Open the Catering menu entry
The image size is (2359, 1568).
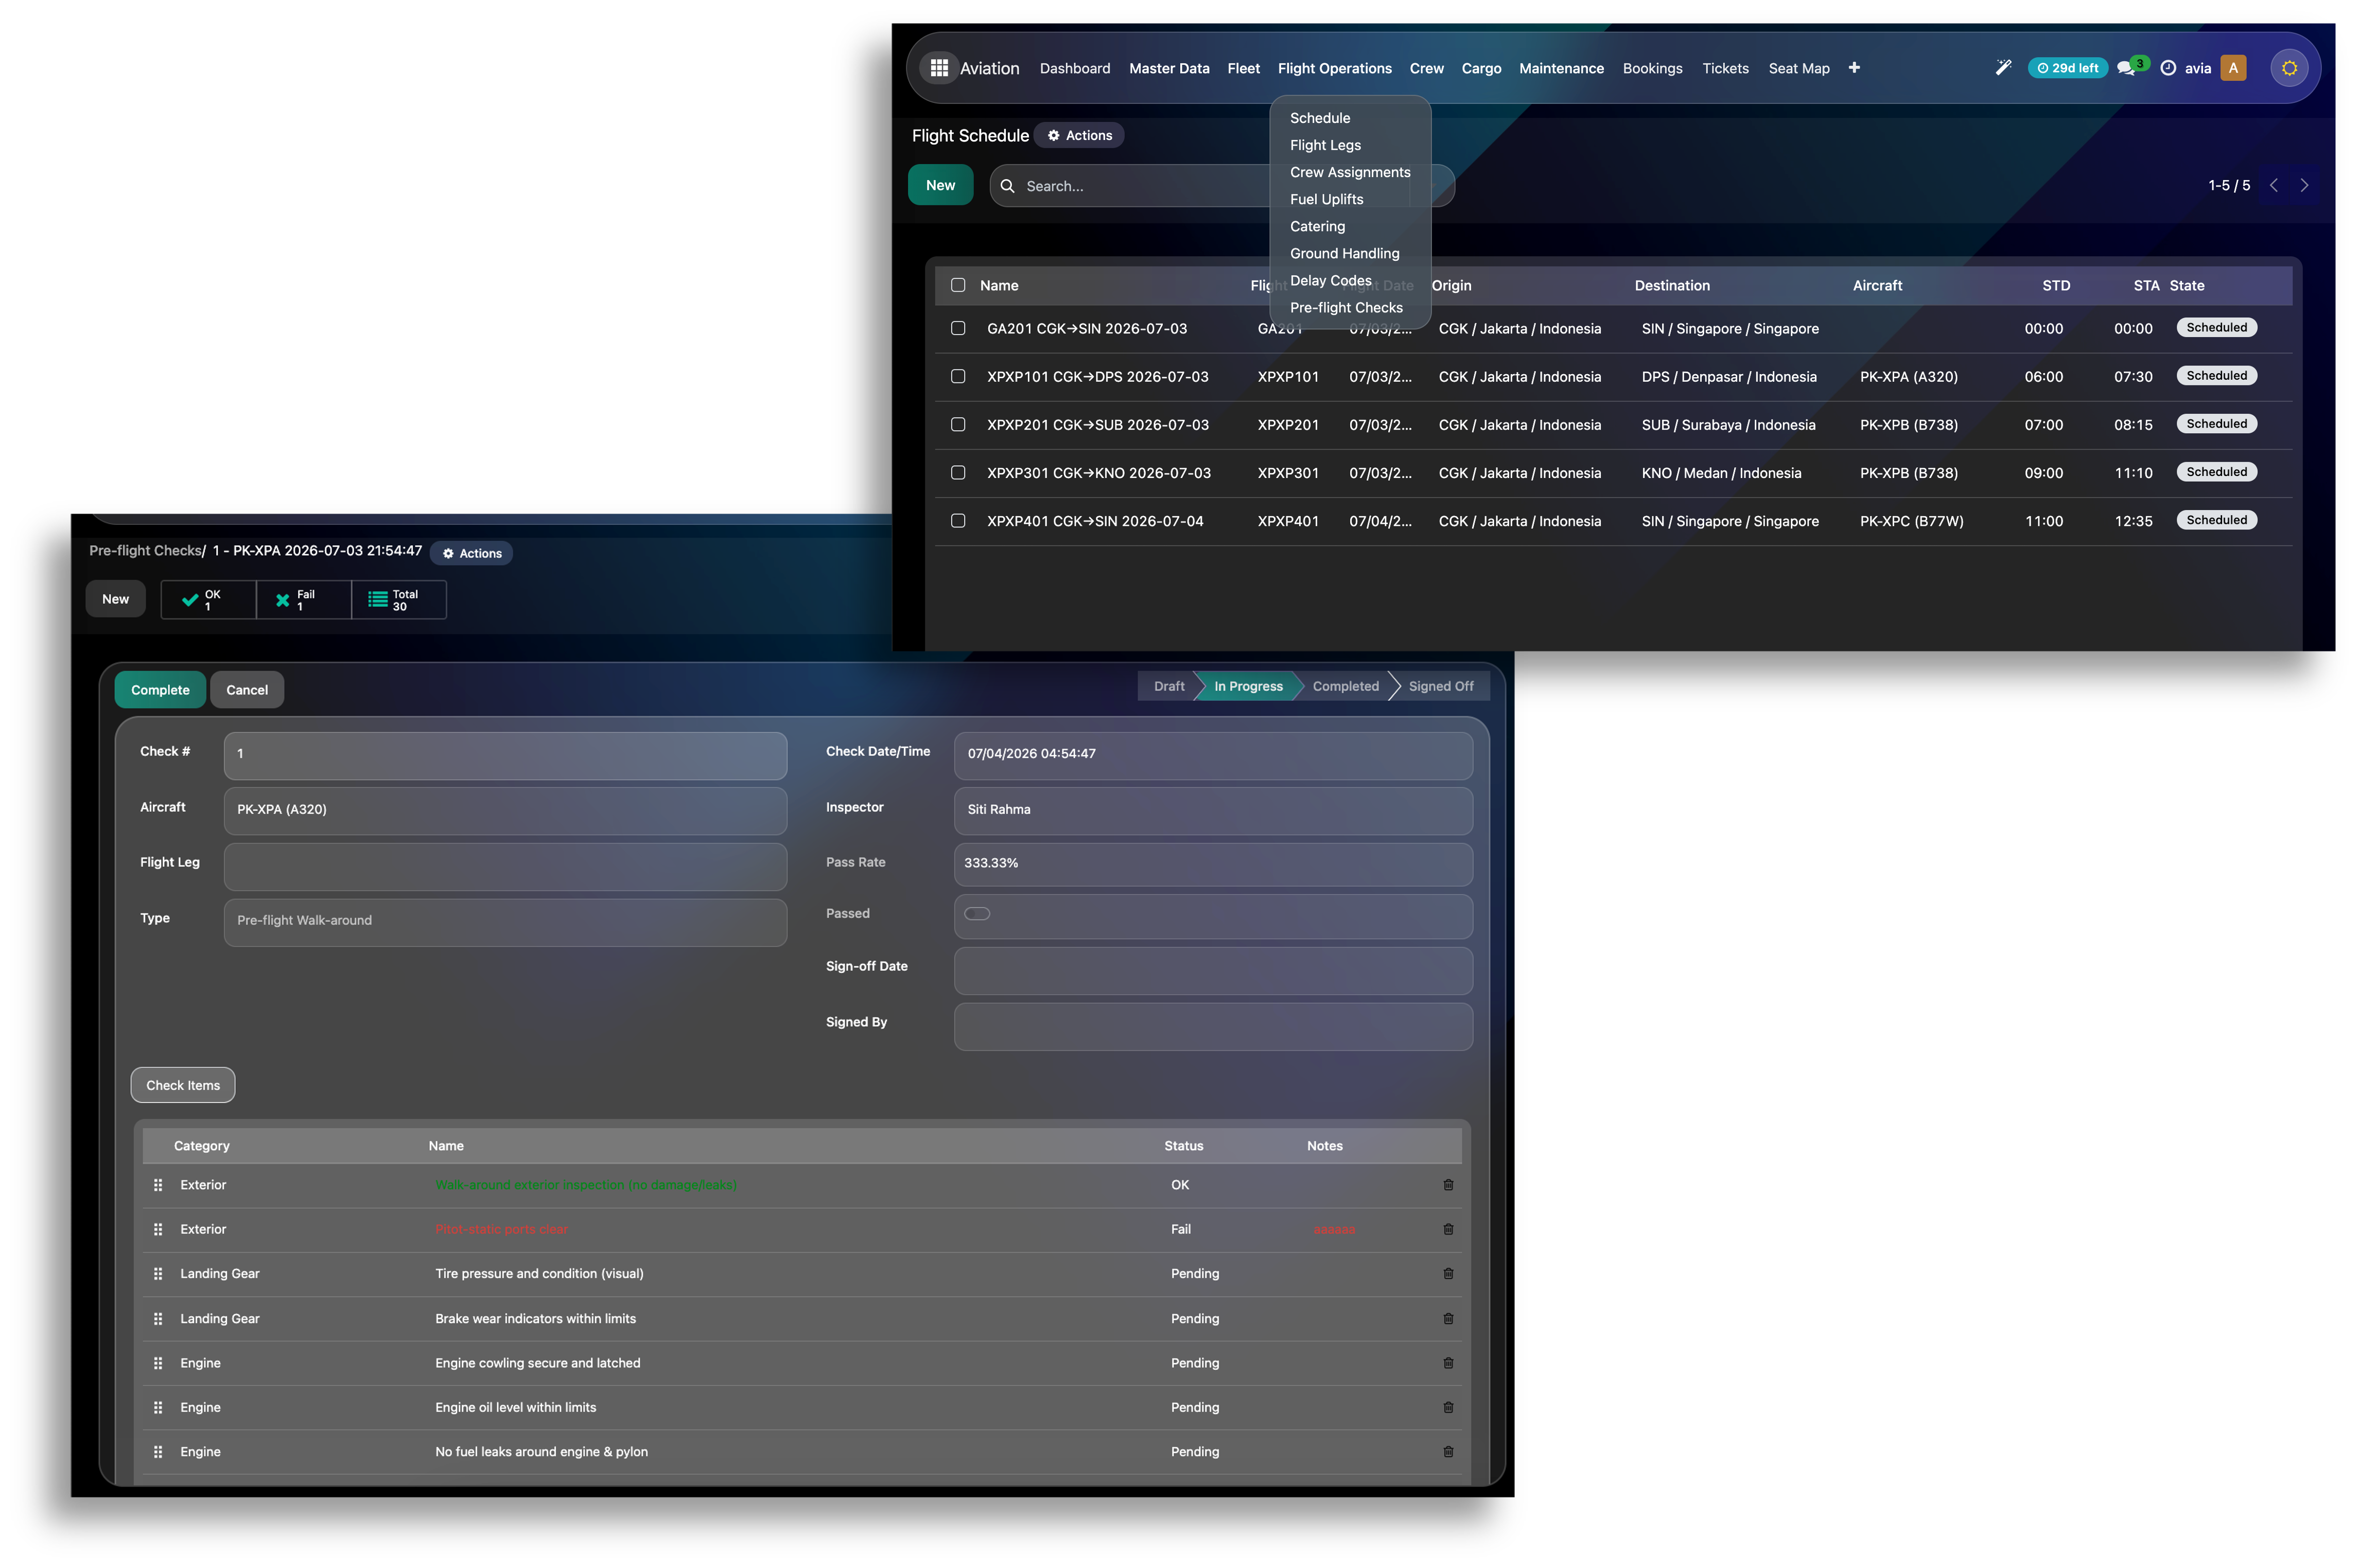pos(1317,226)
